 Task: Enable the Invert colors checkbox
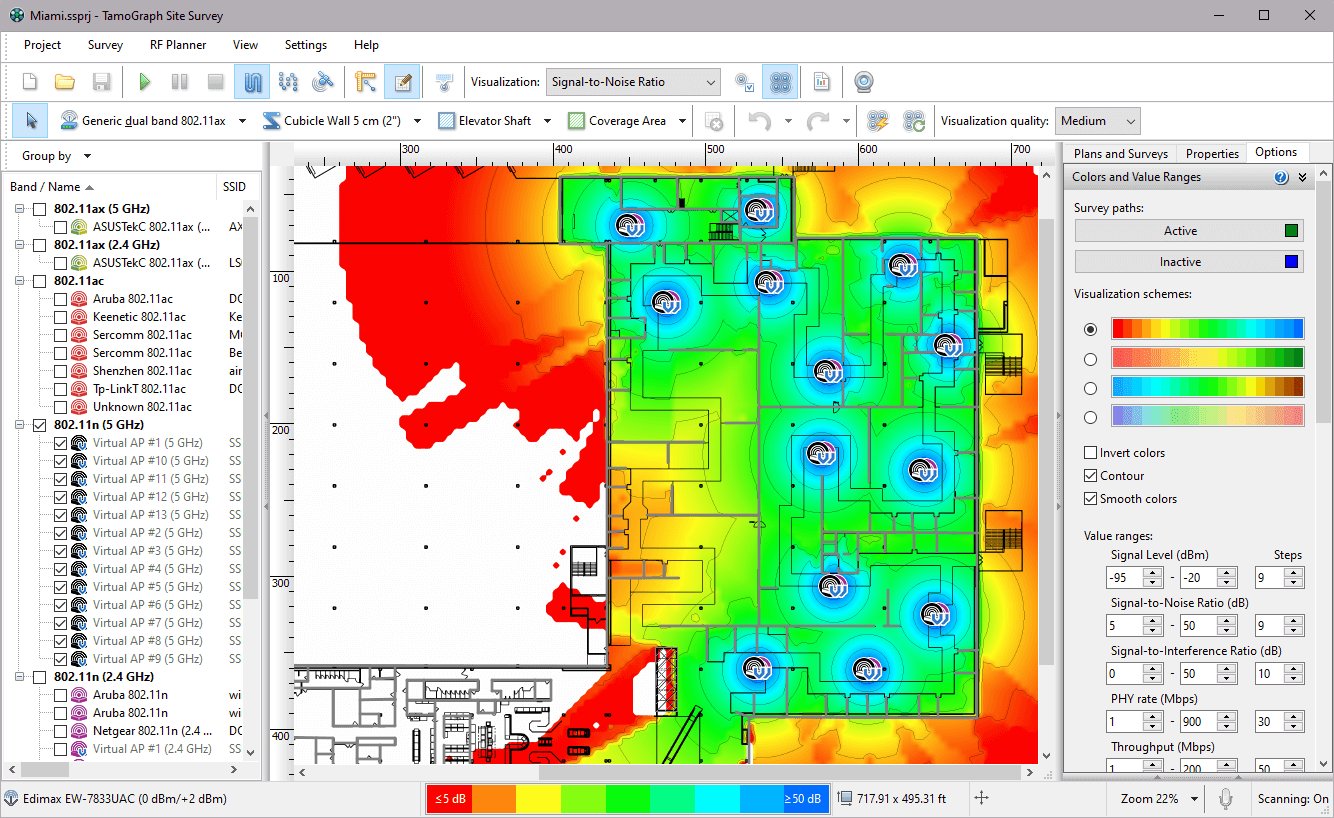(x=1090, y=452)
